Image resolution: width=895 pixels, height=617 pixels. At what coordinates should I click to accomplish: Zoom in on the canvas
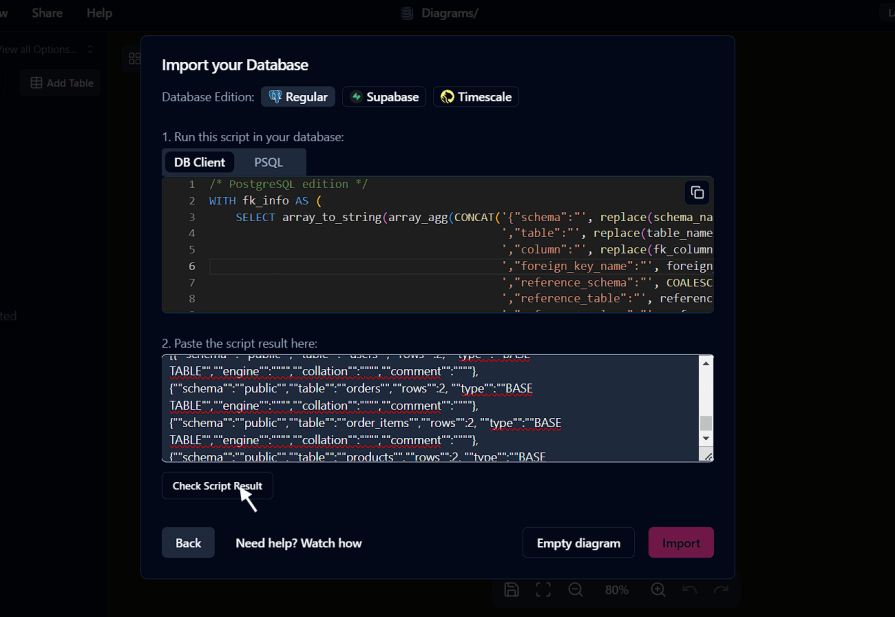tap(658, 590)
